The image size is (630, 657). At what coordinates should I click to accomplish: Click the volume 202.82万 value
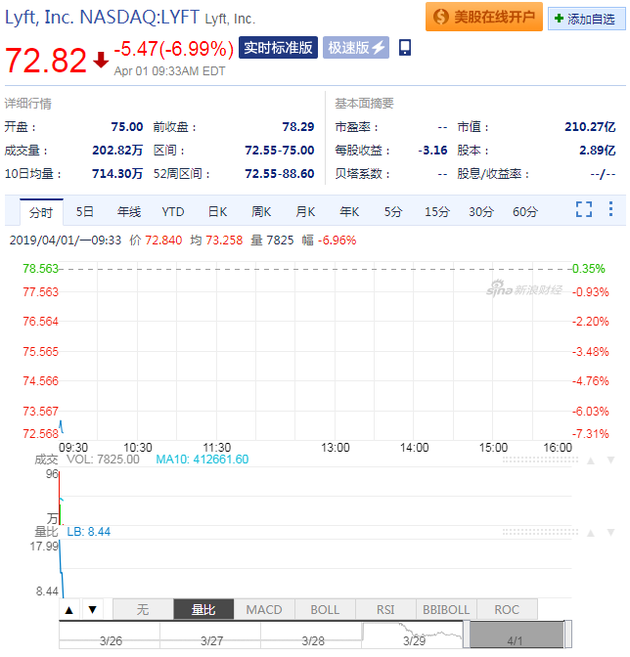118,150
